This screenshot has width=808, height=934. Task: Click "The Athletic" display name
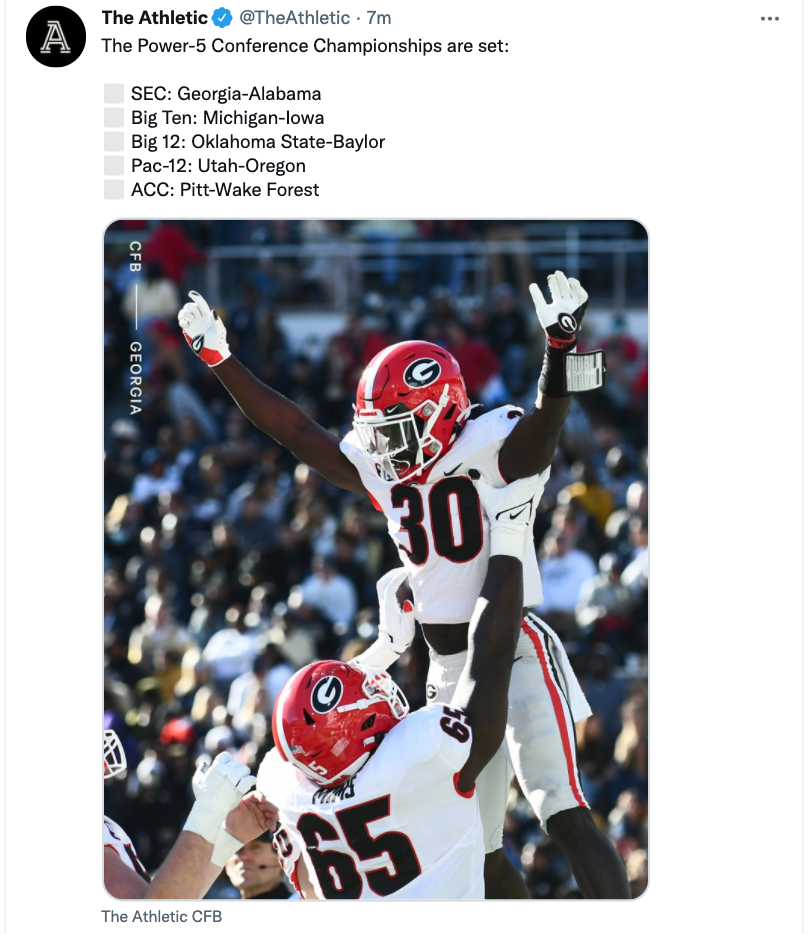click(x=154, y=18)
